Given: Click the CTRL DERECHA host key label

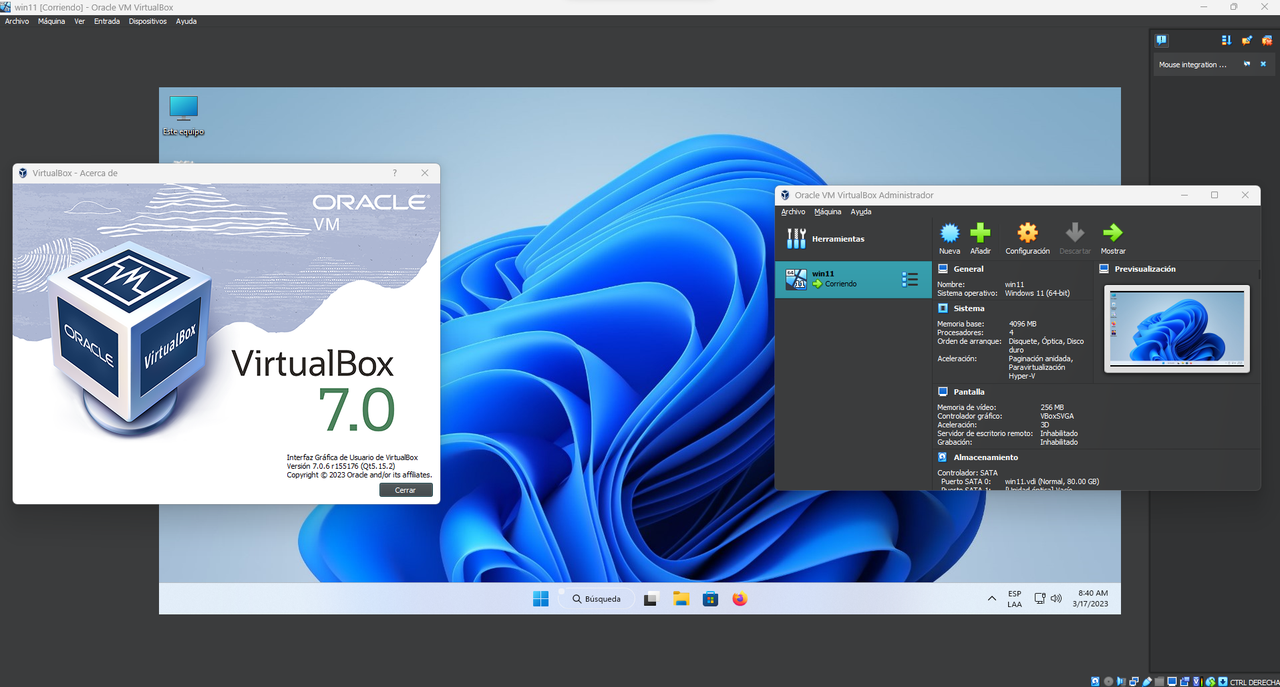Looking at the screenshot, I should [x=1255, y=682].
